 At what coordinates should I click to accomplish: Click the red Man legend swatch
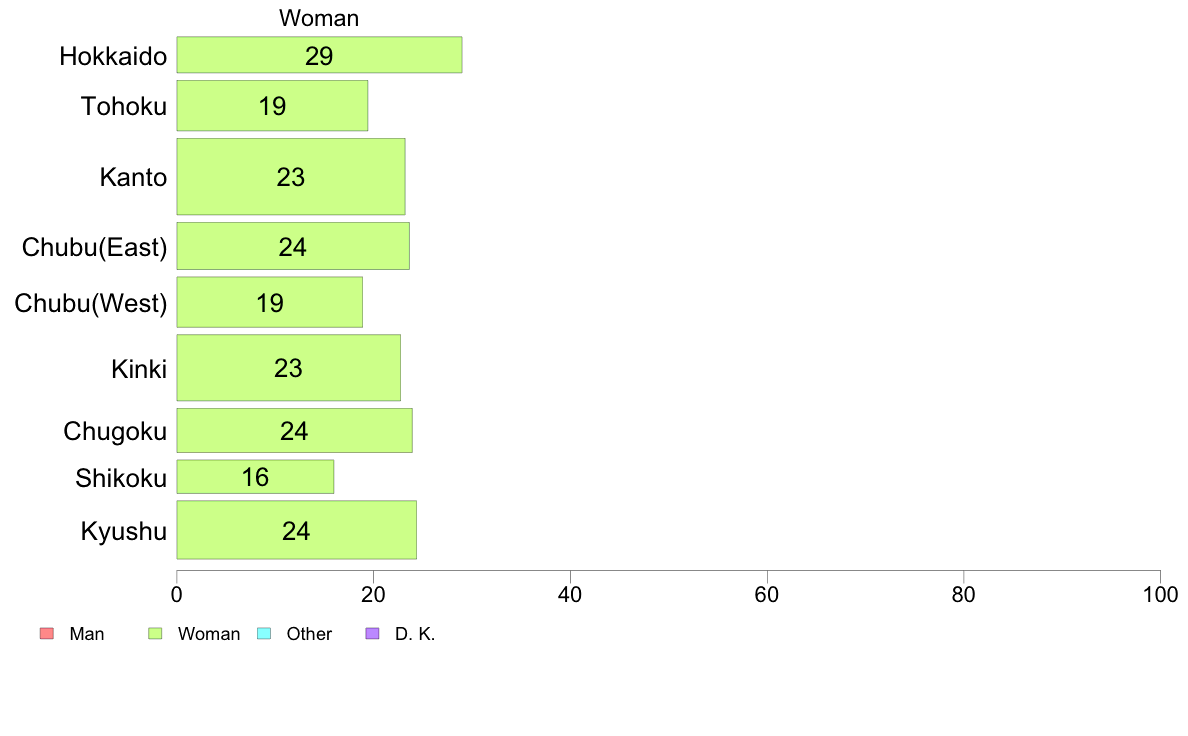coord(47,634)
